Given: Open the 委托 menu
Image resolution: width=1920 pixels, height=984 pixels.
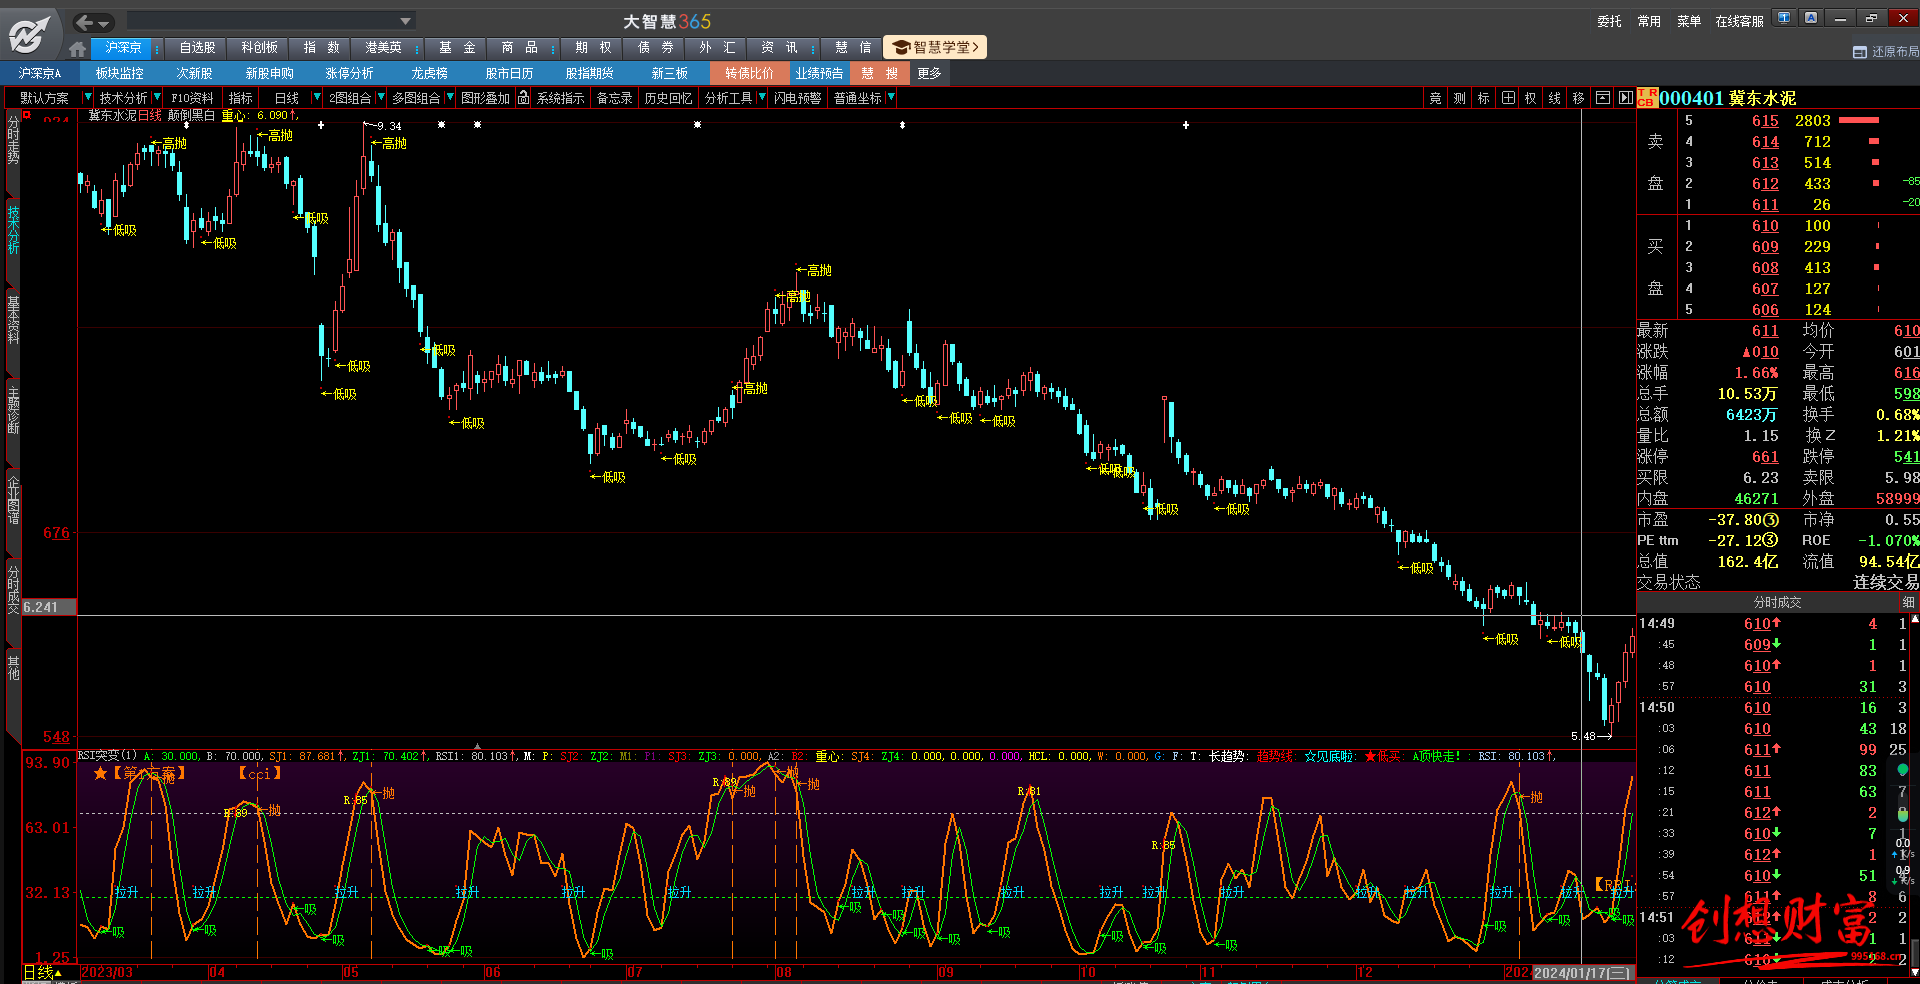Looking at the screenshot, I should (1609, 21).
